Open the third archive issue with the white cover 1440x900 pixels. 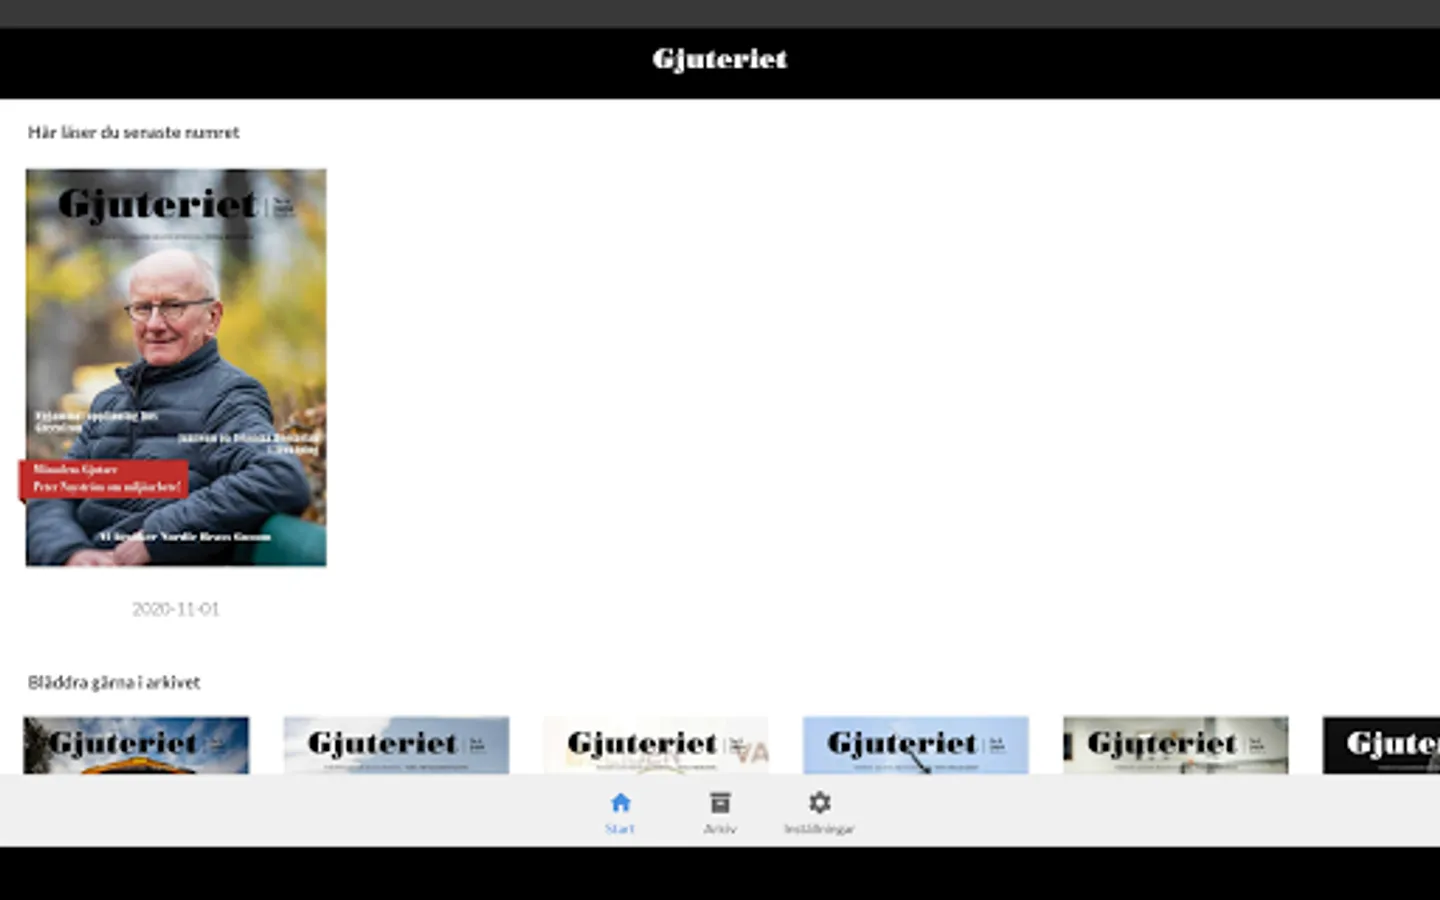[656, 745]
